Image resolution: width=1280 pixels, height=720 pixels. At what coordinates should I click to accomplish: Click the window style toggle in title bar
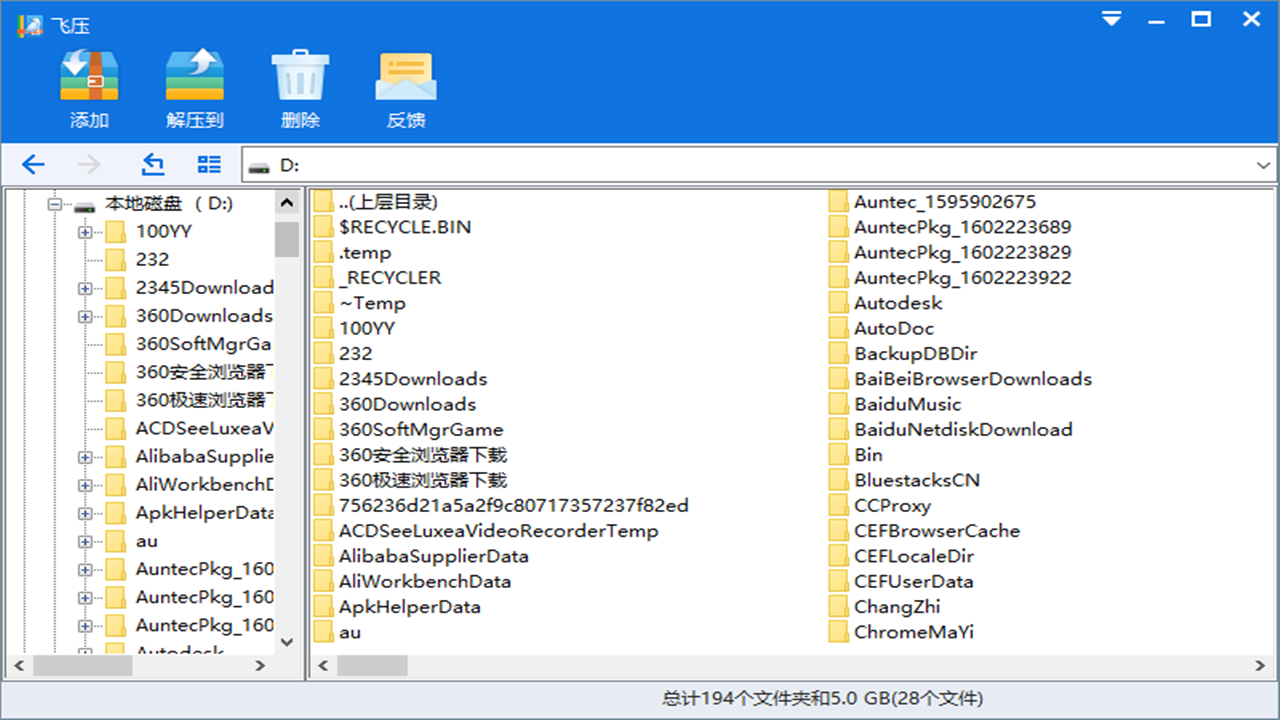(1110, 18)
